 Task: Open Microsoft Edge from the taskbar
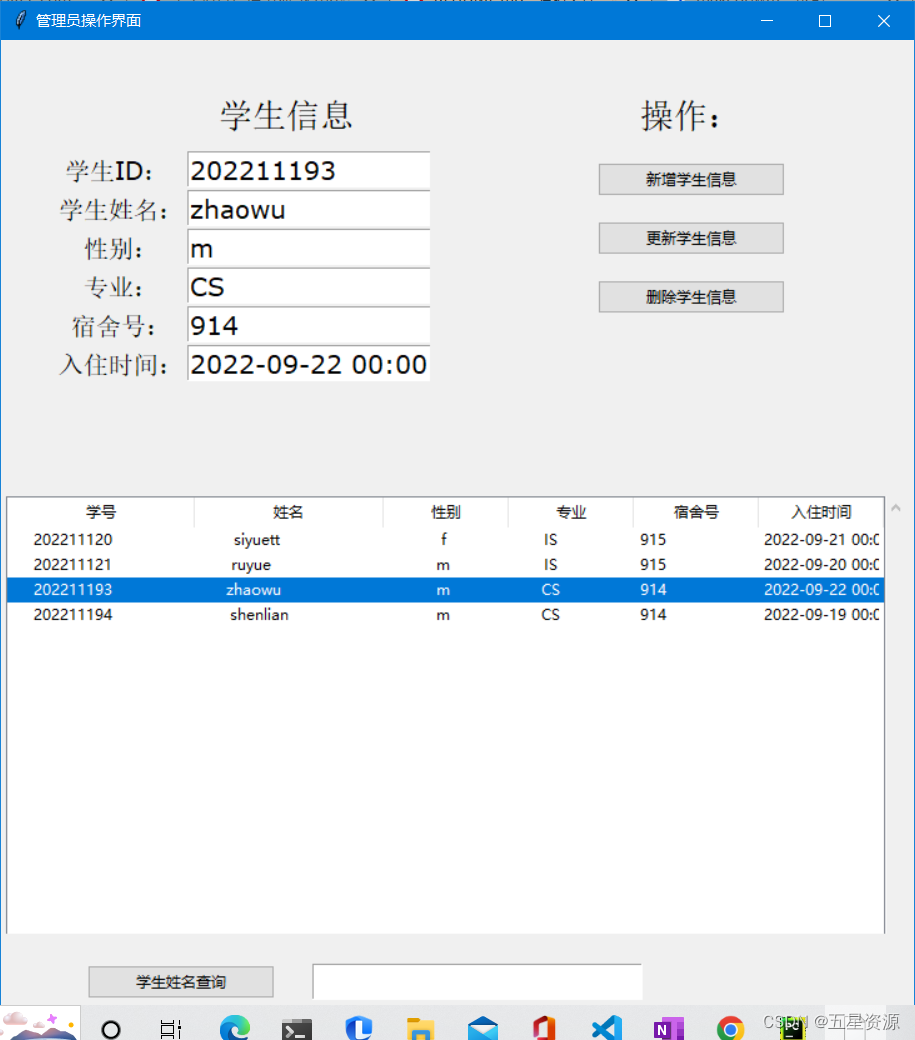click(235, 1028)
